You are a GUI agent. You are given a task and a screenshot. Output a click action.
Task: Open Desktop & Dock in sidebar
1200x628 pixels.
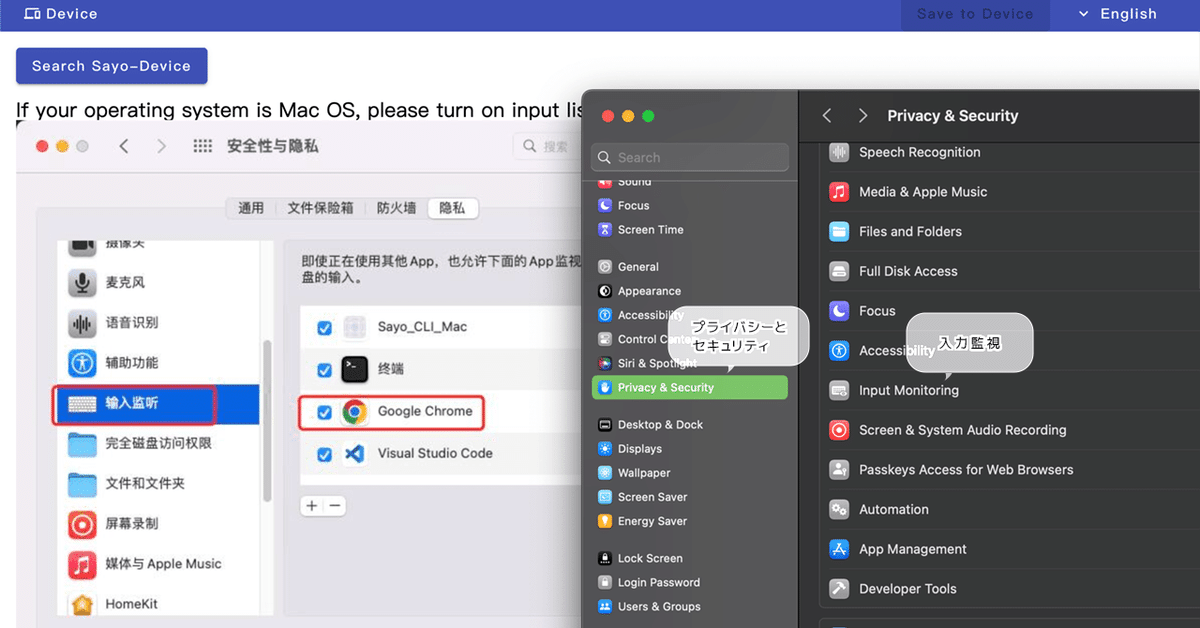point(690,425)
